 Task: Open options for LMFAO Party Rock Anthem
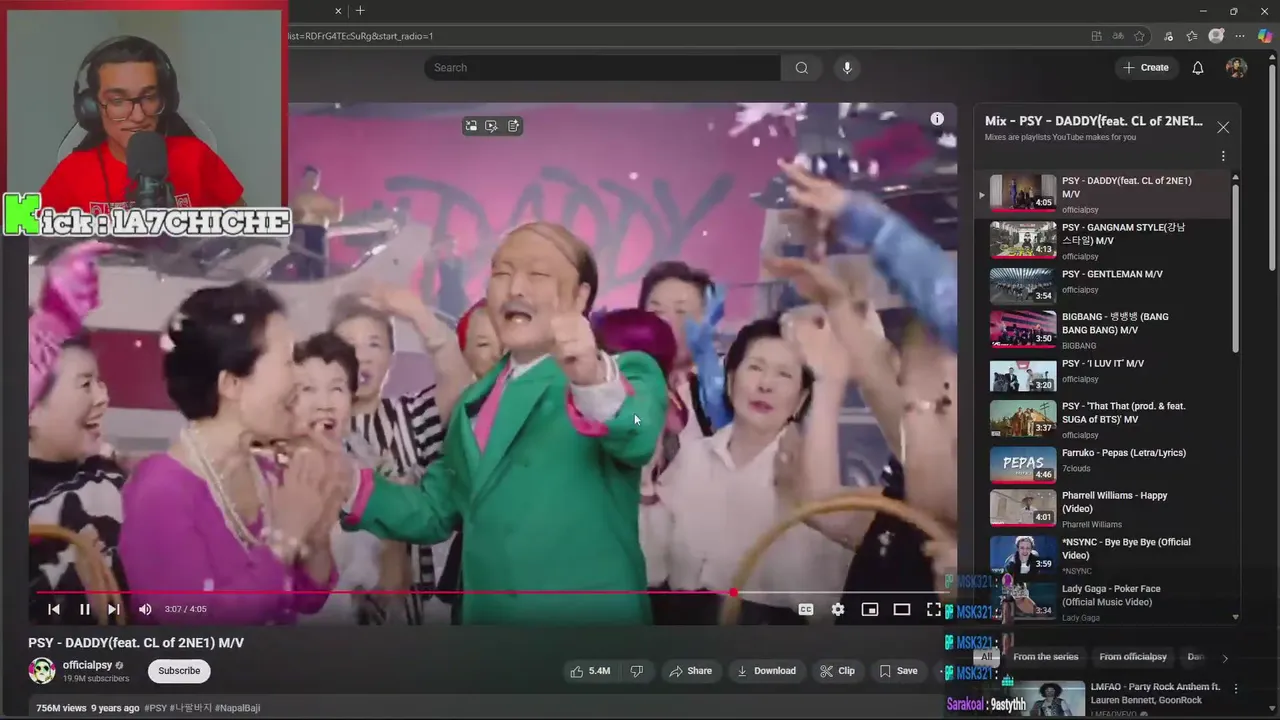pyautogui.click(x=1236, y=689)
